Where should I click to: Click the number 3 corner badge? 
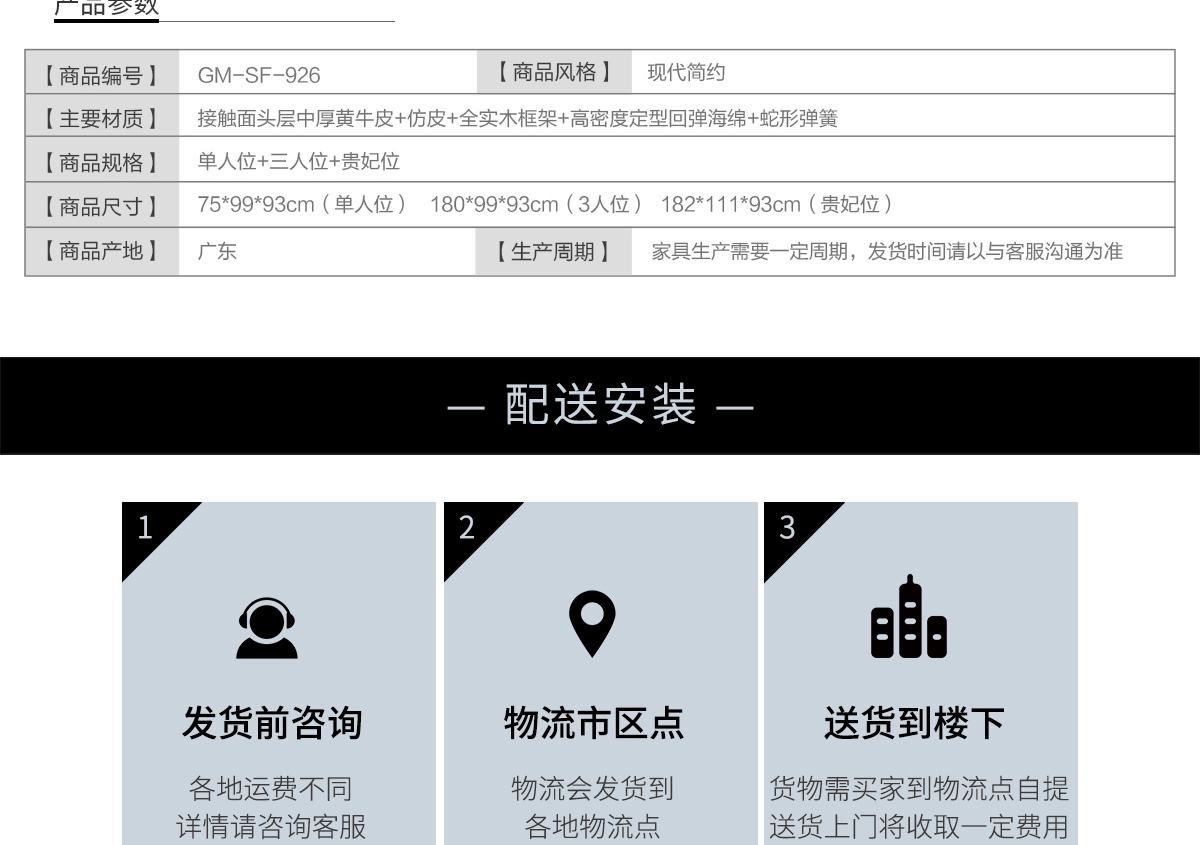click(x=787, y=528)
